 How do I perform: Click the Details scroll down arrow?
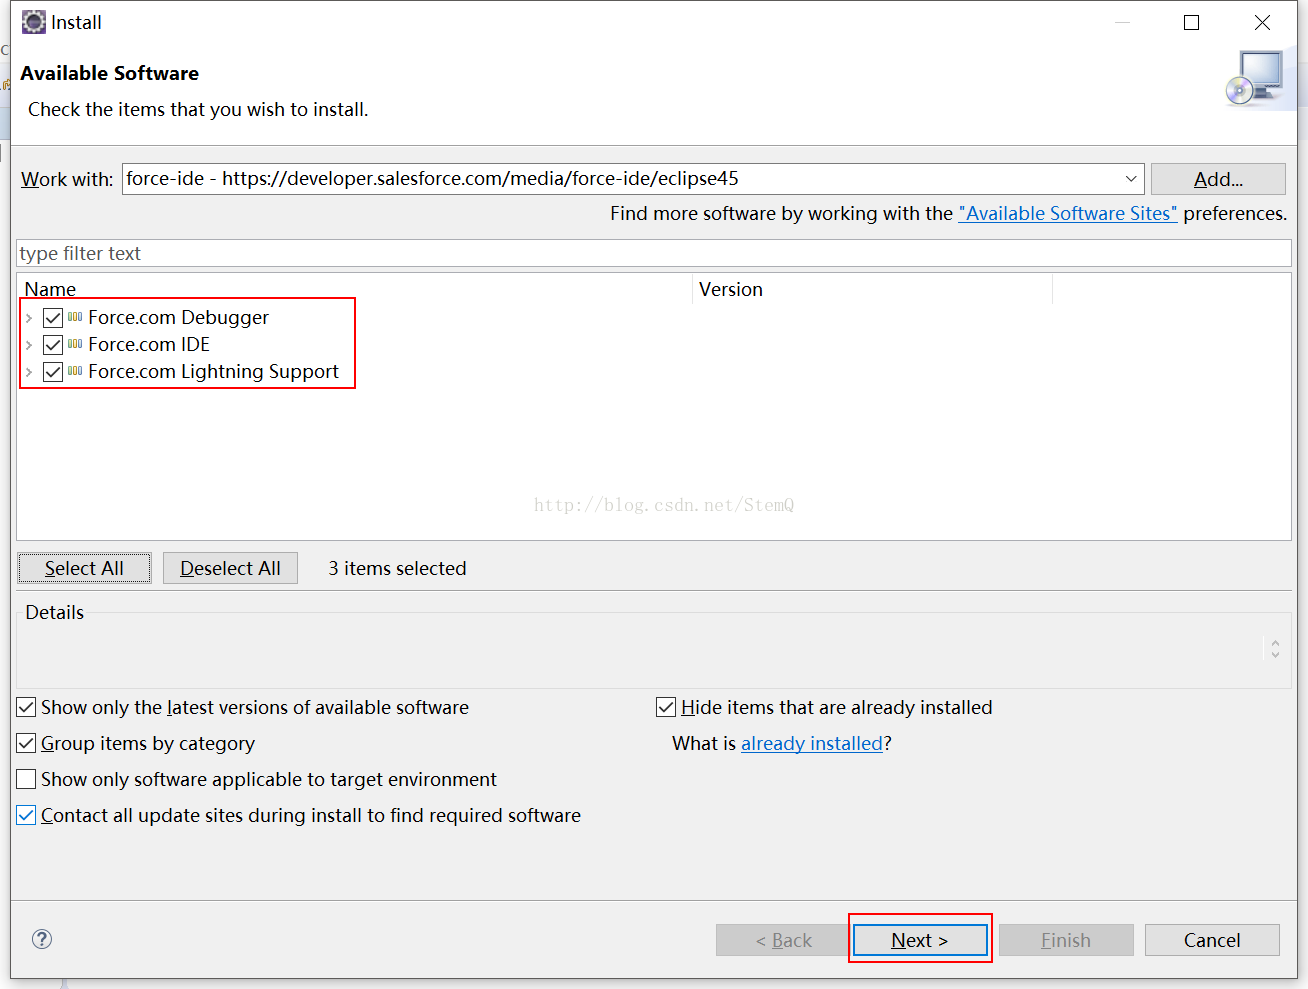click(1275, 655)
